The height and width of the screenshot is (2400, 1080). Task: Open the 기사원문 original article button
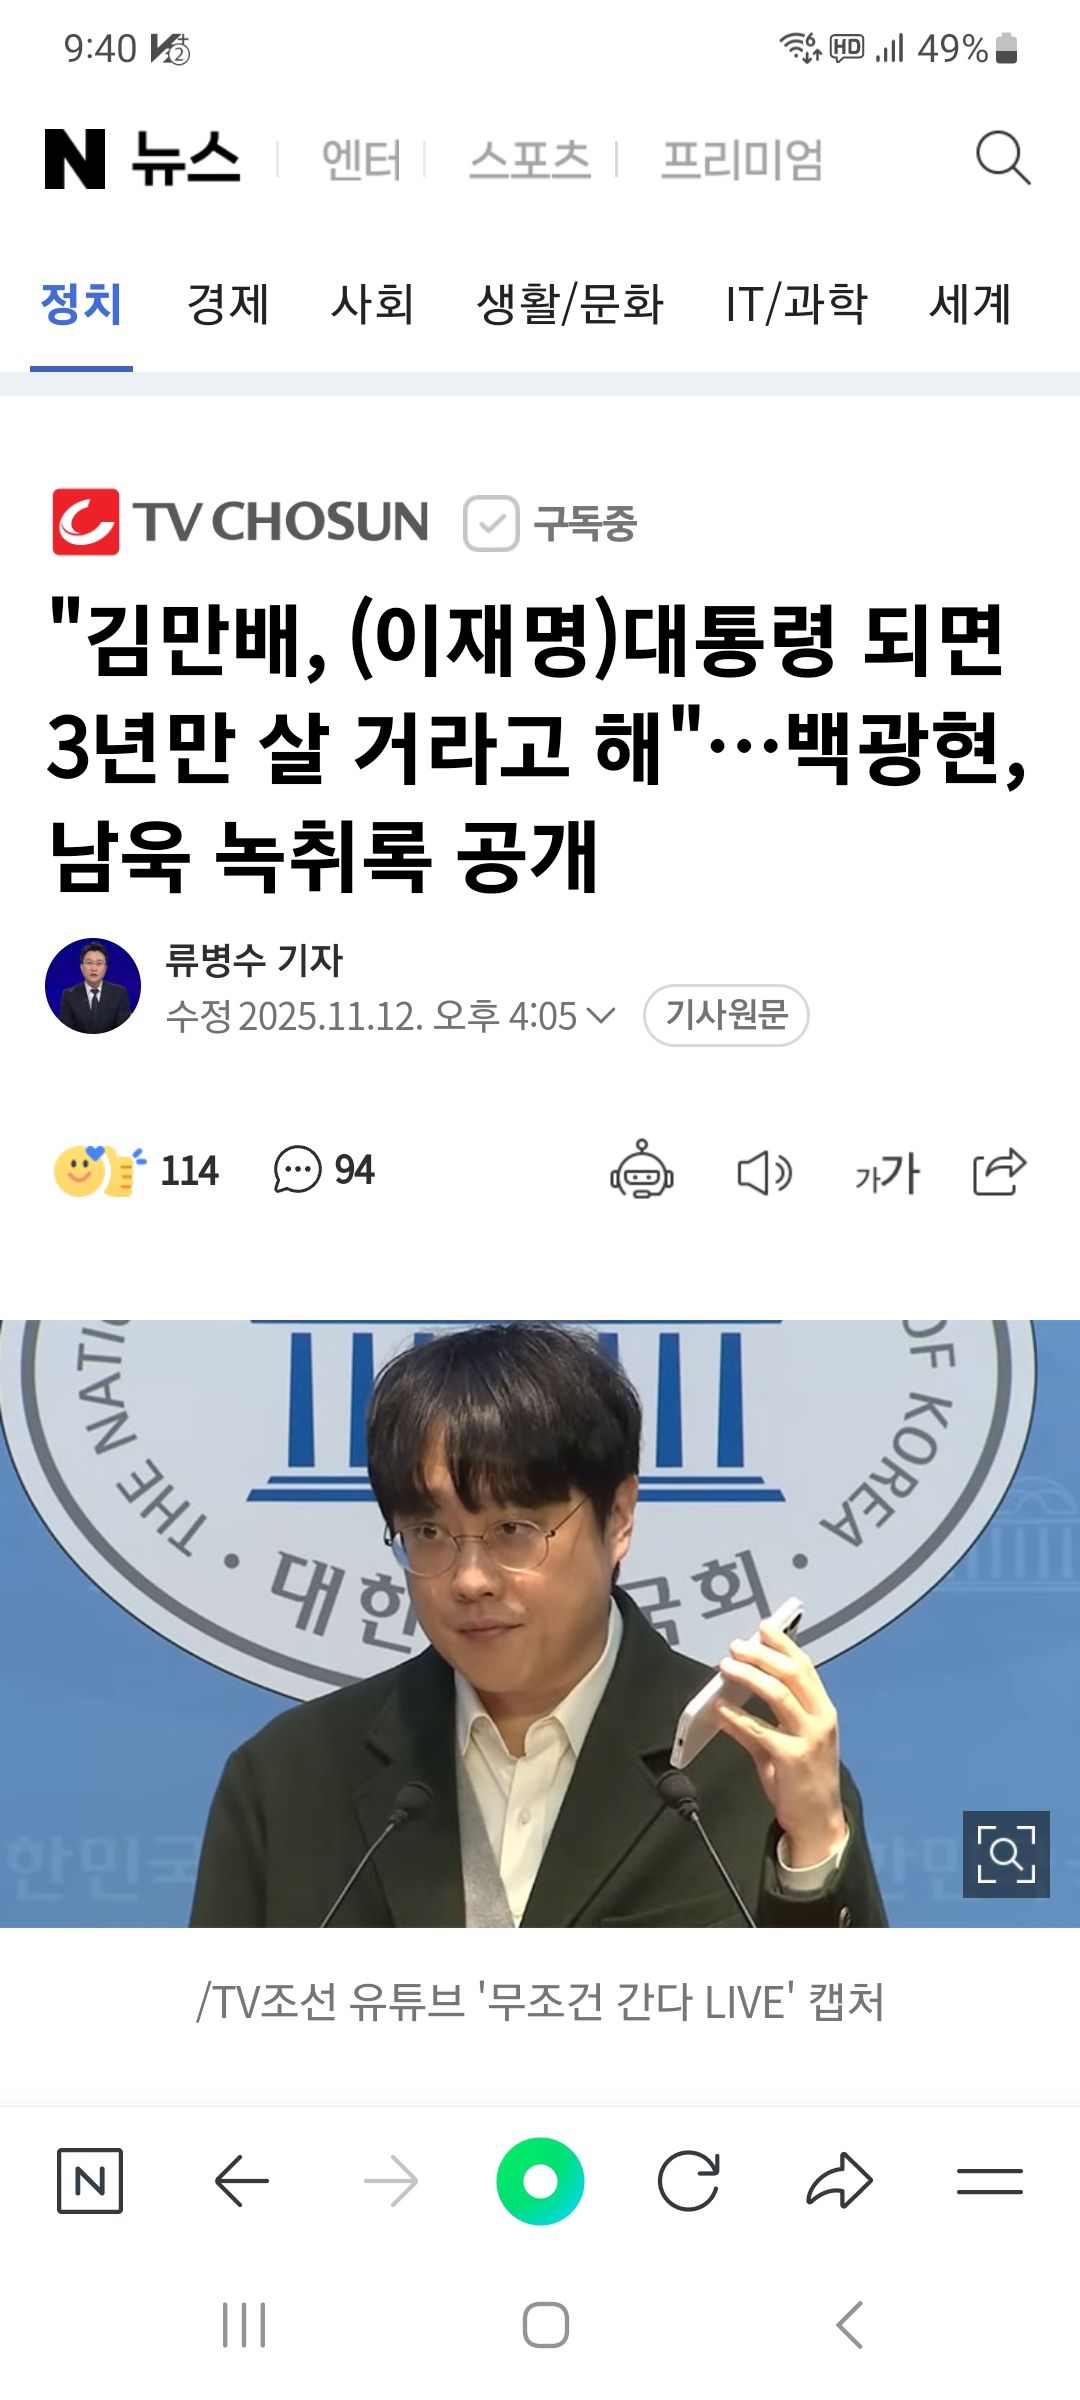coord(726,1015)
